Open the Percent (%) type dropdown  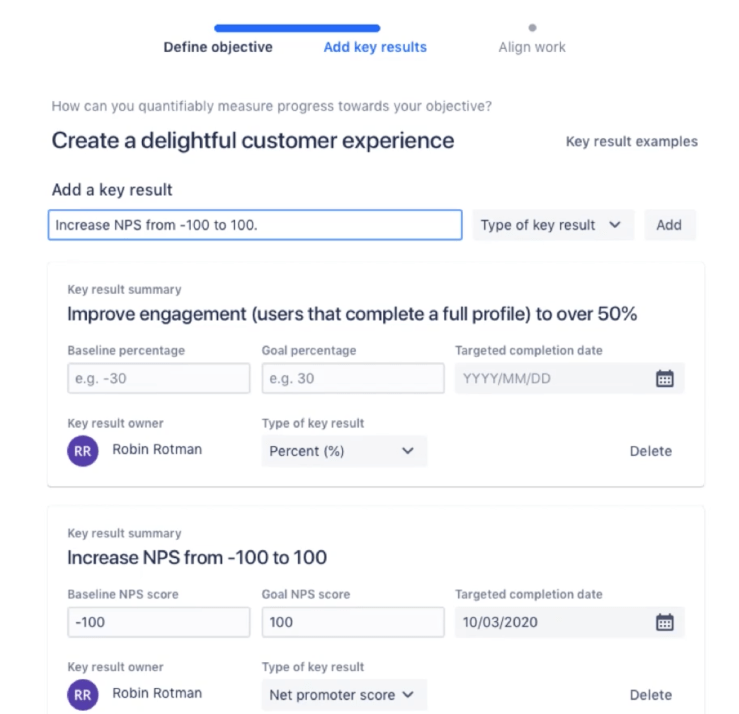tap(343, 451)
